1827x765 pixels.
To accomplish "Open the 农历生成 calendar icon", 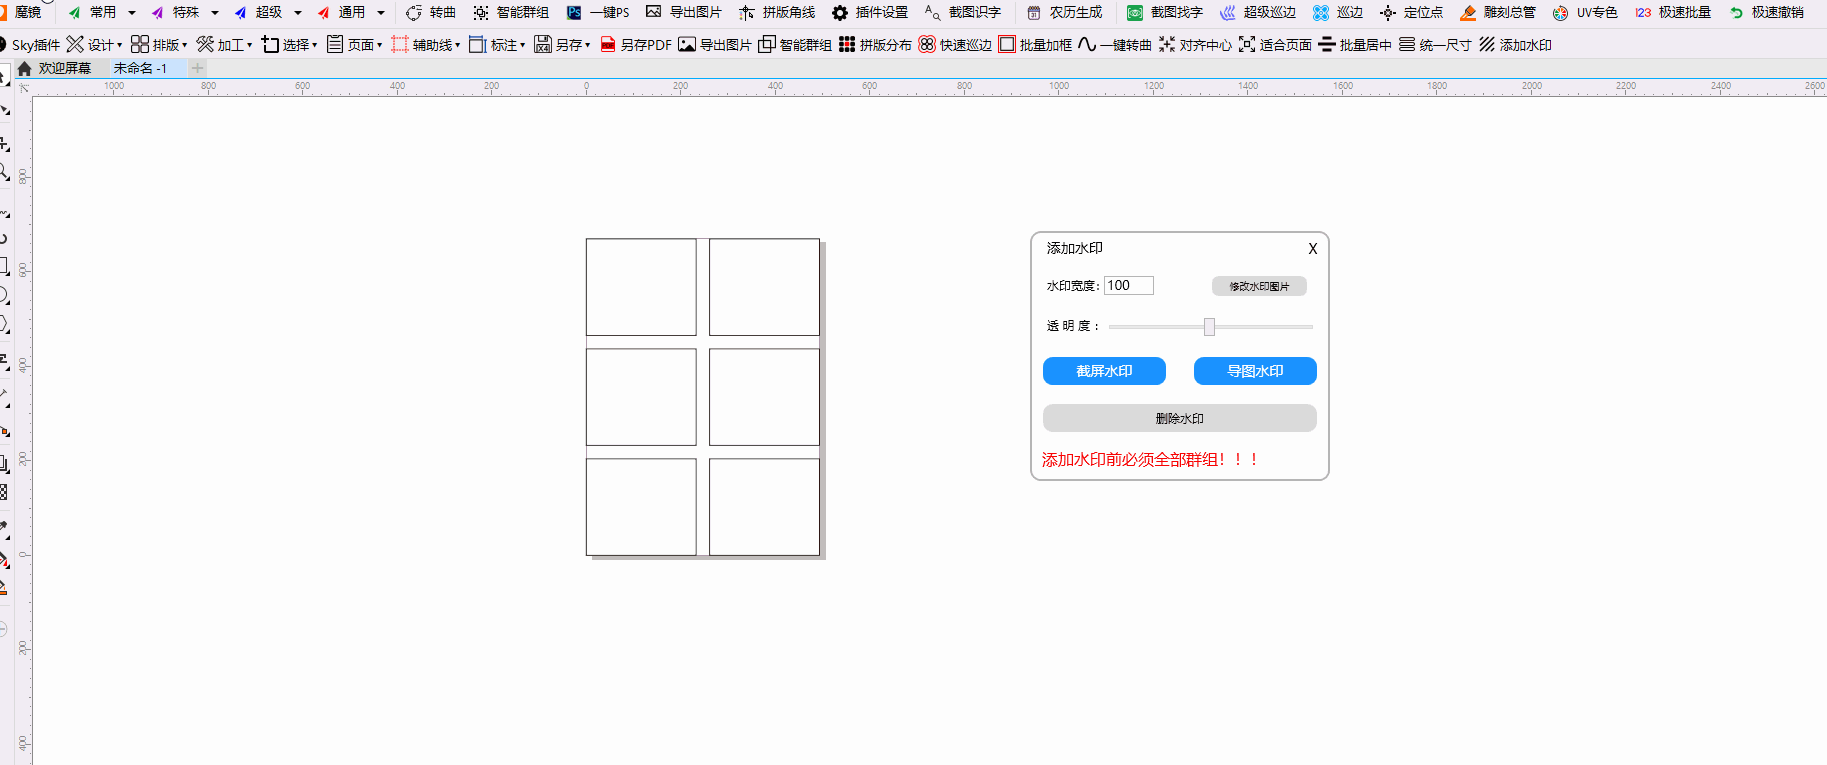I will coord(1034,13).
